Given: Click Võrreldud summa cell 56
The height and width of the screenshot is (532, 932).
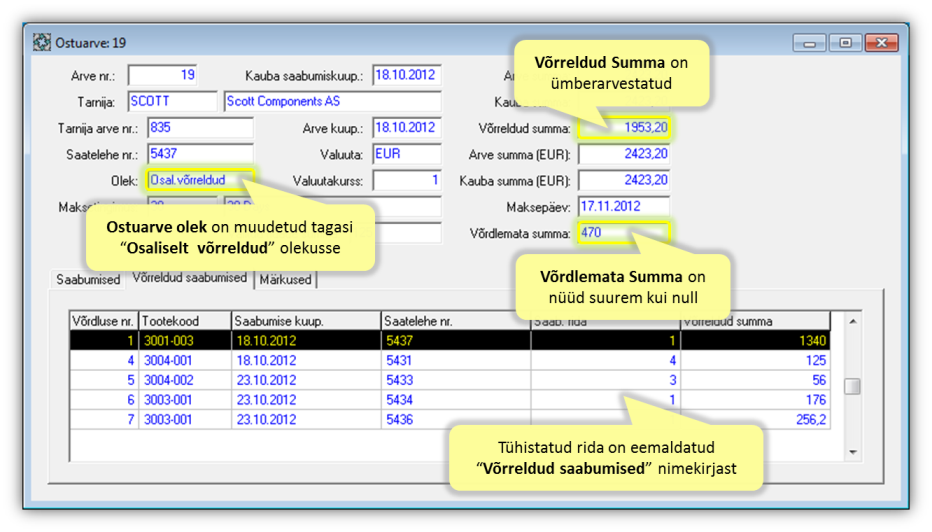Looking at the screenshot, I should coord(755,380).
